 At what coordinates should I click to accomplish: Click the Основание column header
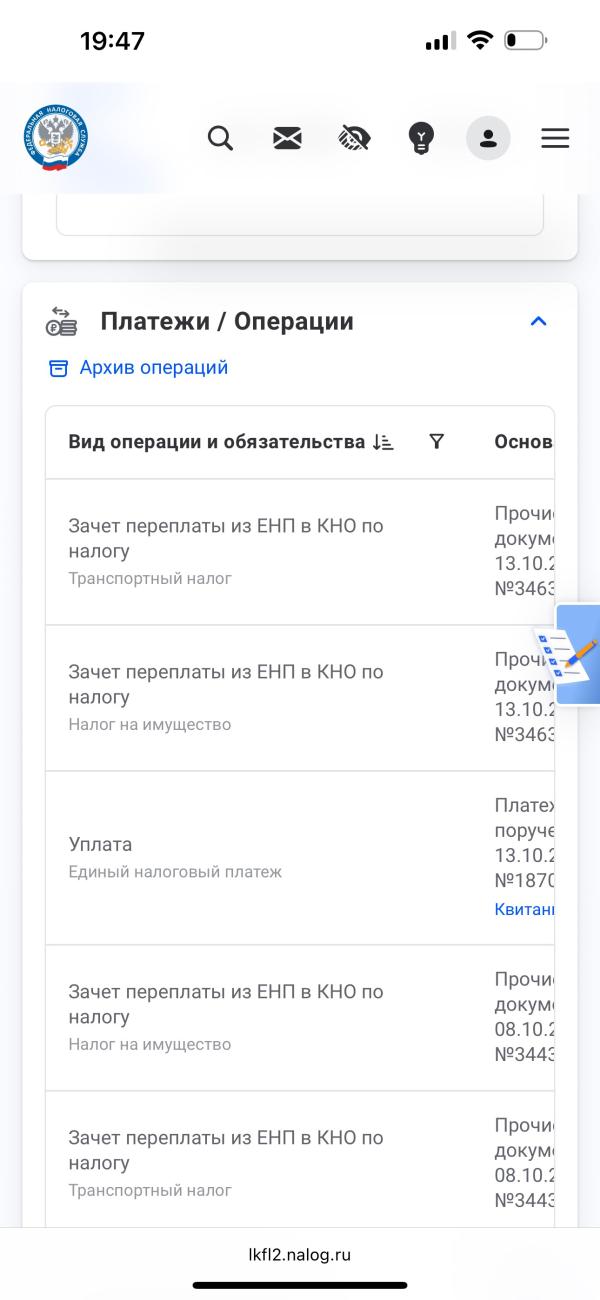point(523,442)
